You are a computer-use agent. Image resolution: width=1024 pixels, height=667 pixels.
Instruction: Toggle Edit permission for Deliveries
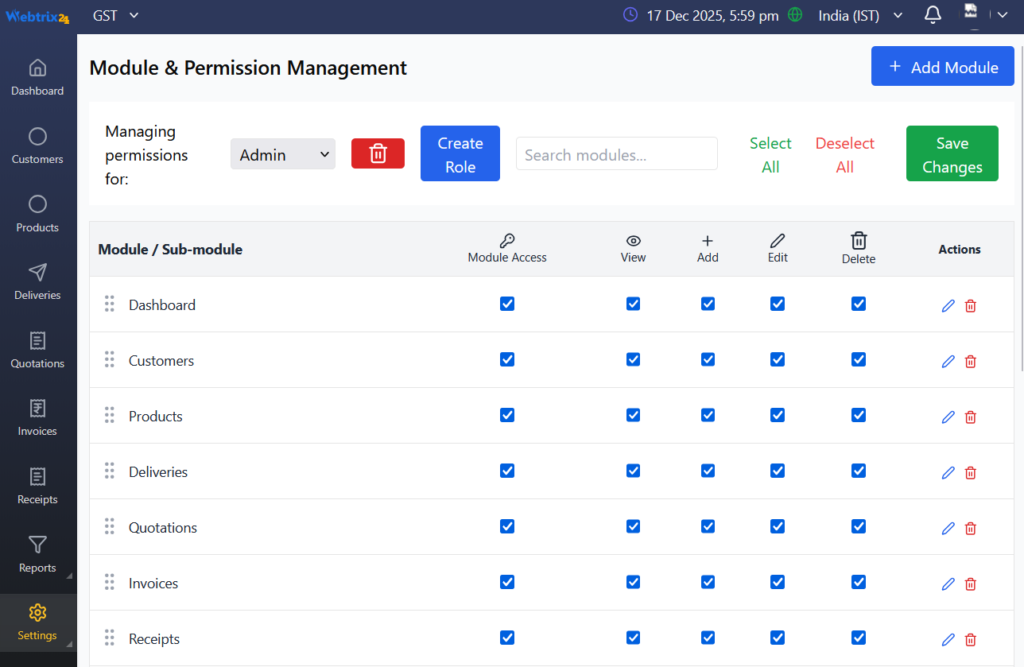pos(777,470)
